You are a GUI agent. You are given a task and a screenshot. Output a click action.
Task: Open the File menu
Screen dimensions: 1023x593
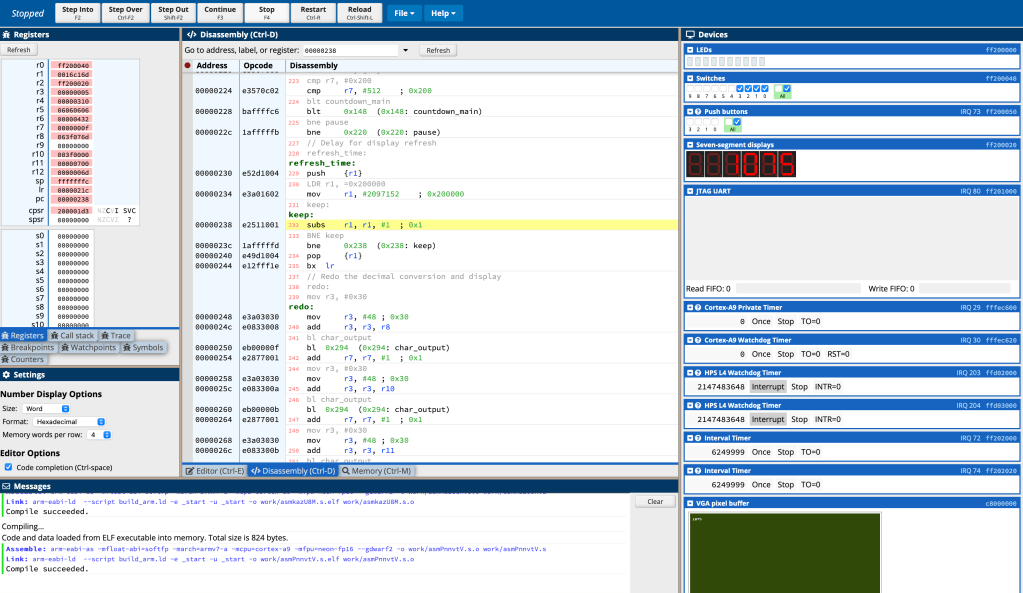click(404, 13)
